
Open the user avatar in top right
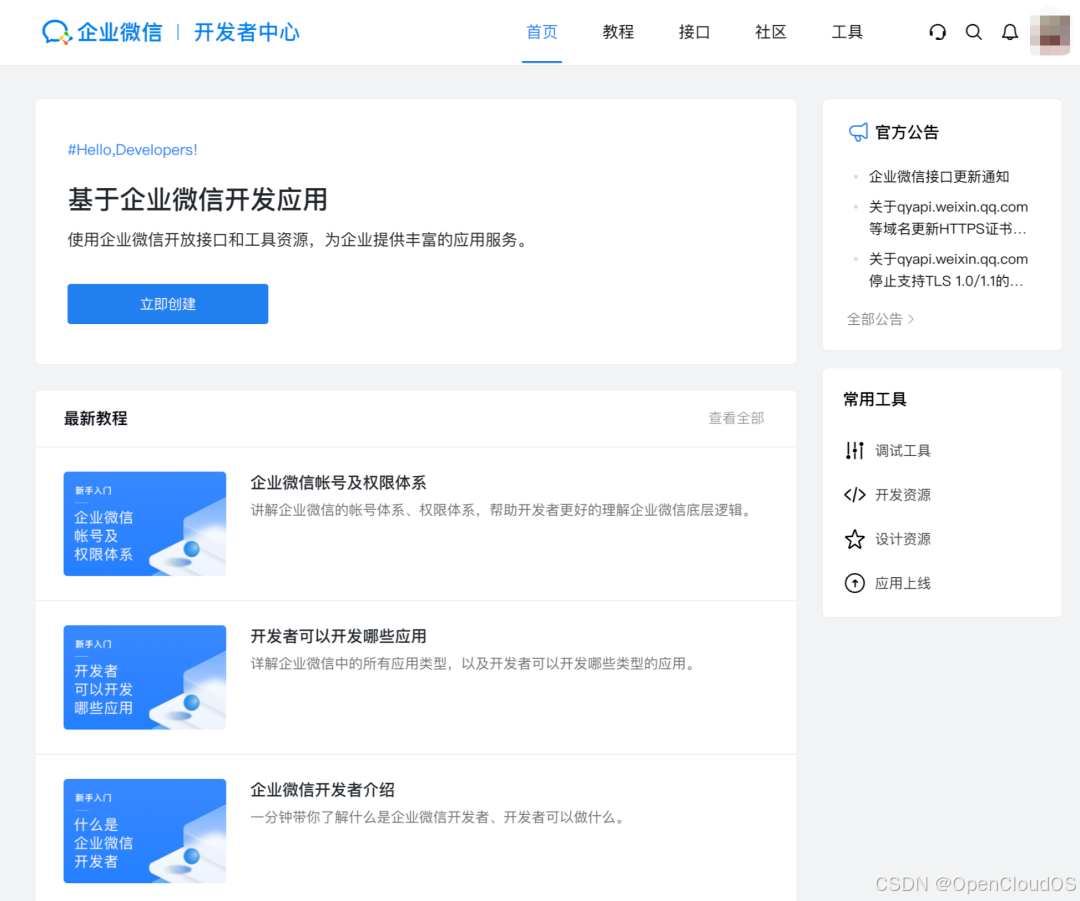pos(1050,32)
